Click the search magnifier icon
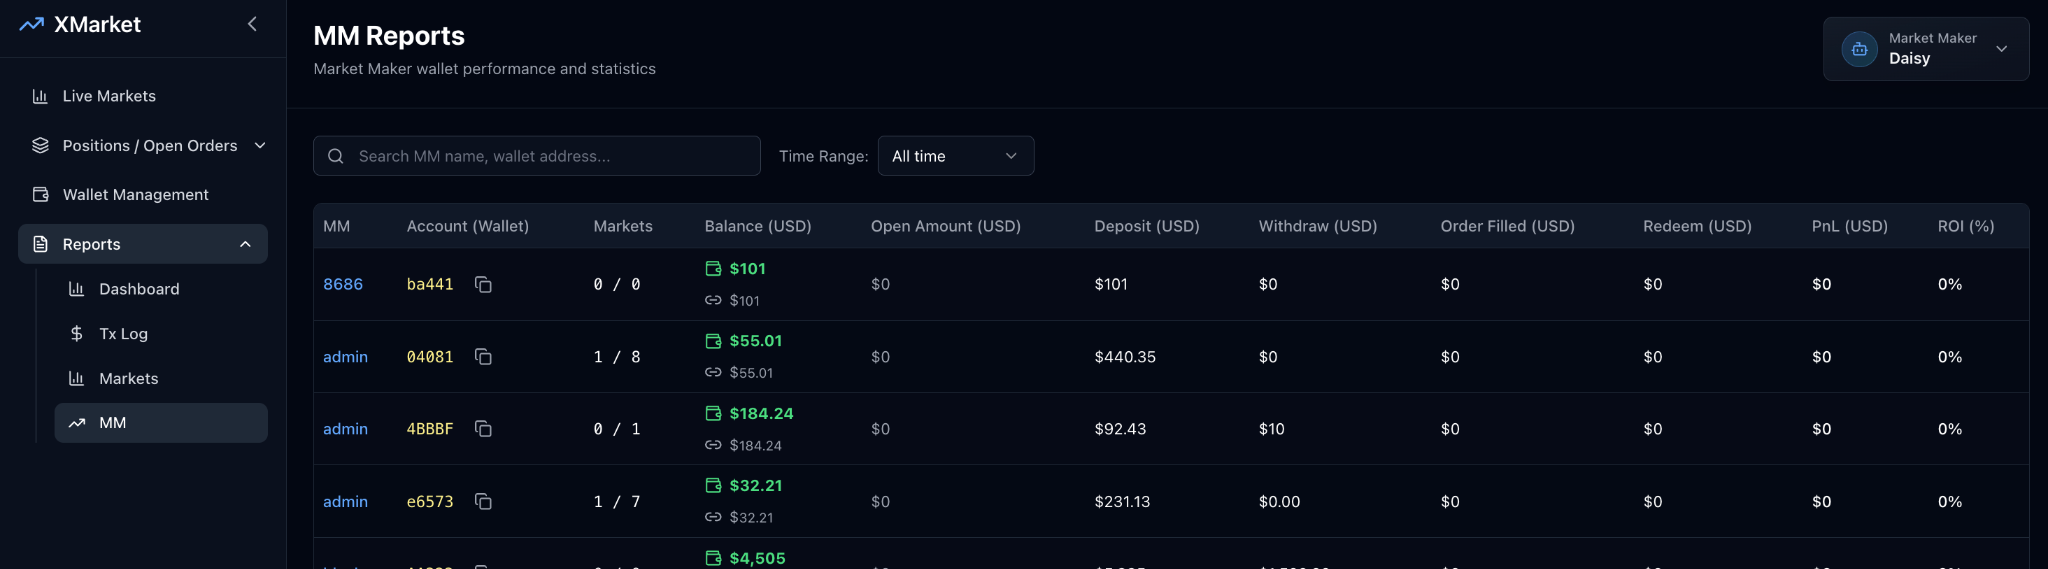This screenshot has width=2048, height=569. 336,156
